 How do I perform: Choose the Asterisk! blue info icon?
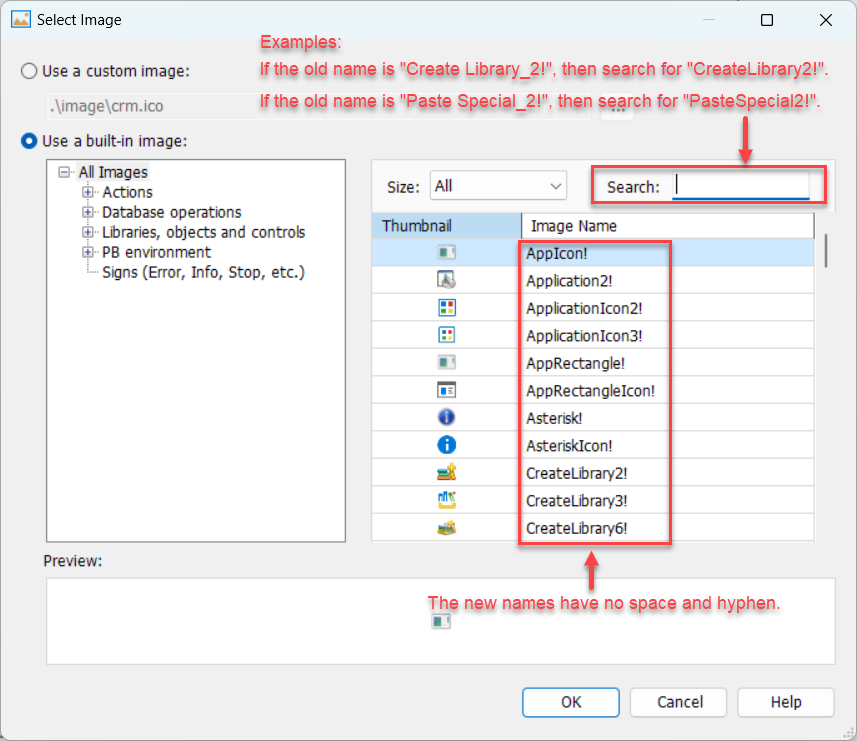tap(446, 418)
